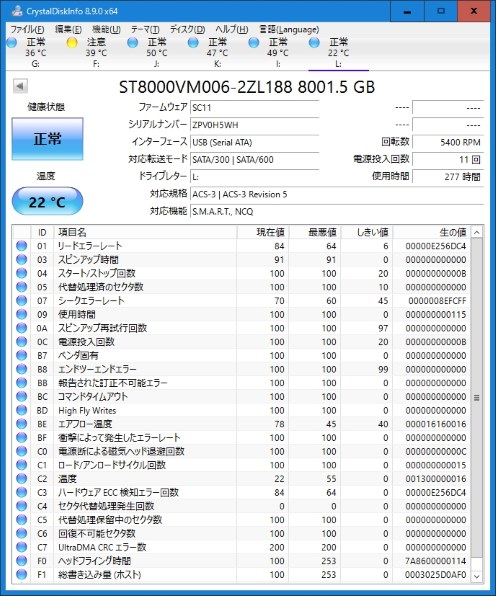Image resolution: width=496 pixels, height=596 pixels.
Task: Click the interface field USB (Serial ATA)
Action: 254,142
